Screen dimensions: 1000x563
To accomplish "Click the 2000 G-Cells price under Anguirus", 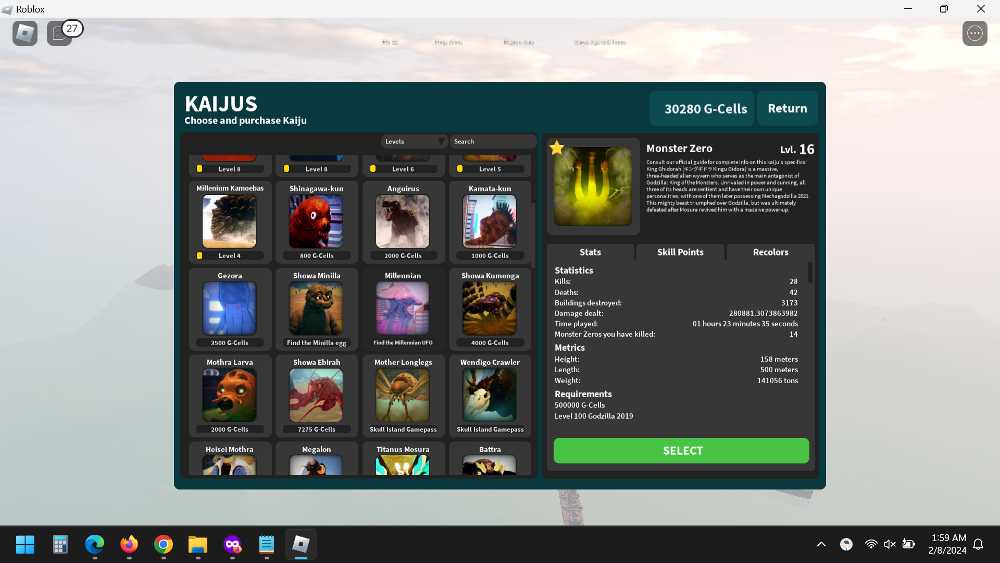I will point(402,256).
